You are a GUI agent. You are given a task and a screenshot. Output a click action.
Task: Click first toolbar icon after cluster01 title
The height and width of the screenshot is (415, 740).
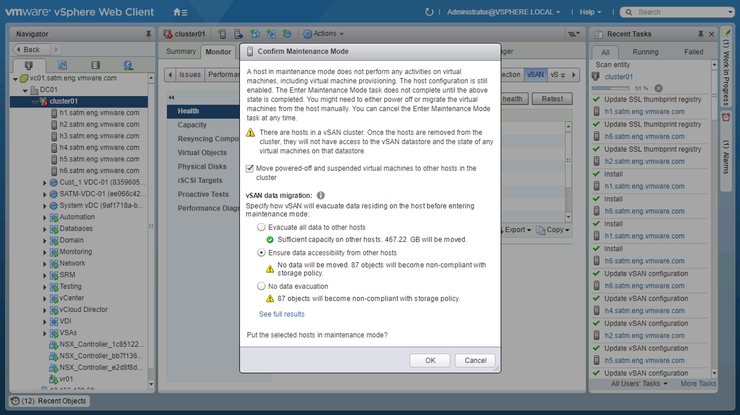222,34
